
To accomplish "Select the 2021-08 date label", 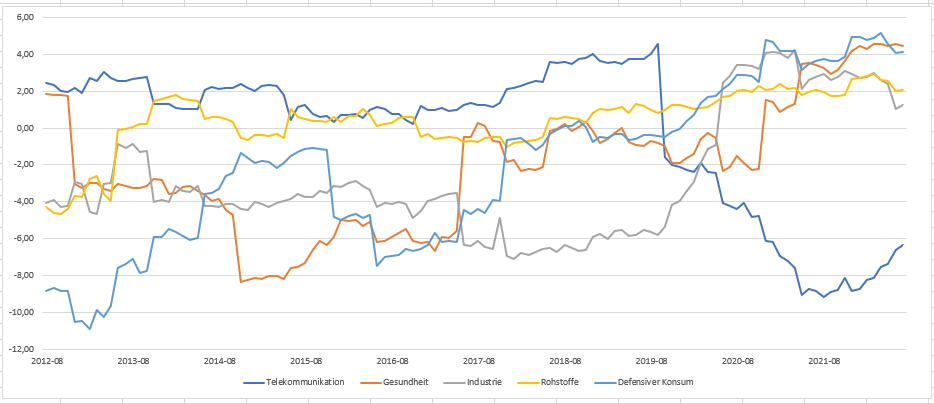I will pos(823,361).
